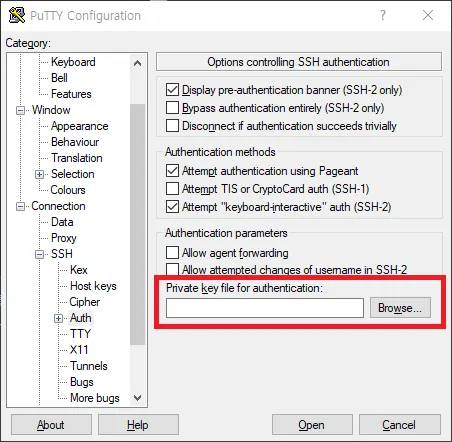Select the Selection category
Image resolution: width=452 pixels, height=442 pixels.
(x=73, y=174)
